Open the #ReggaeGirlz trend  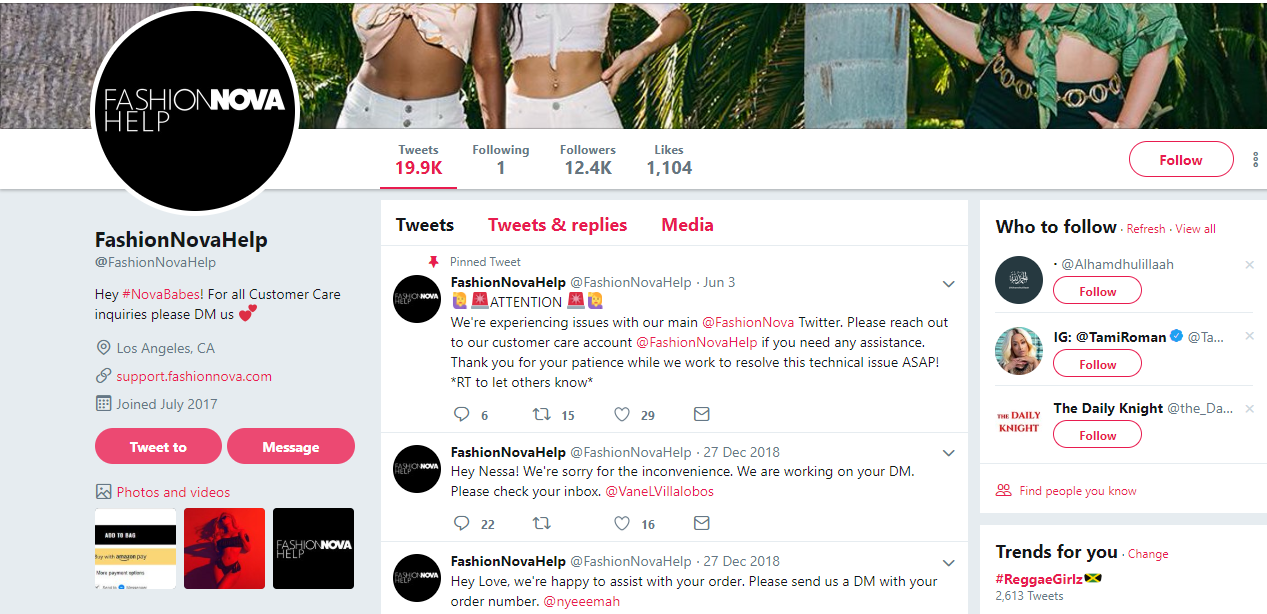(x=1039, y=578)
